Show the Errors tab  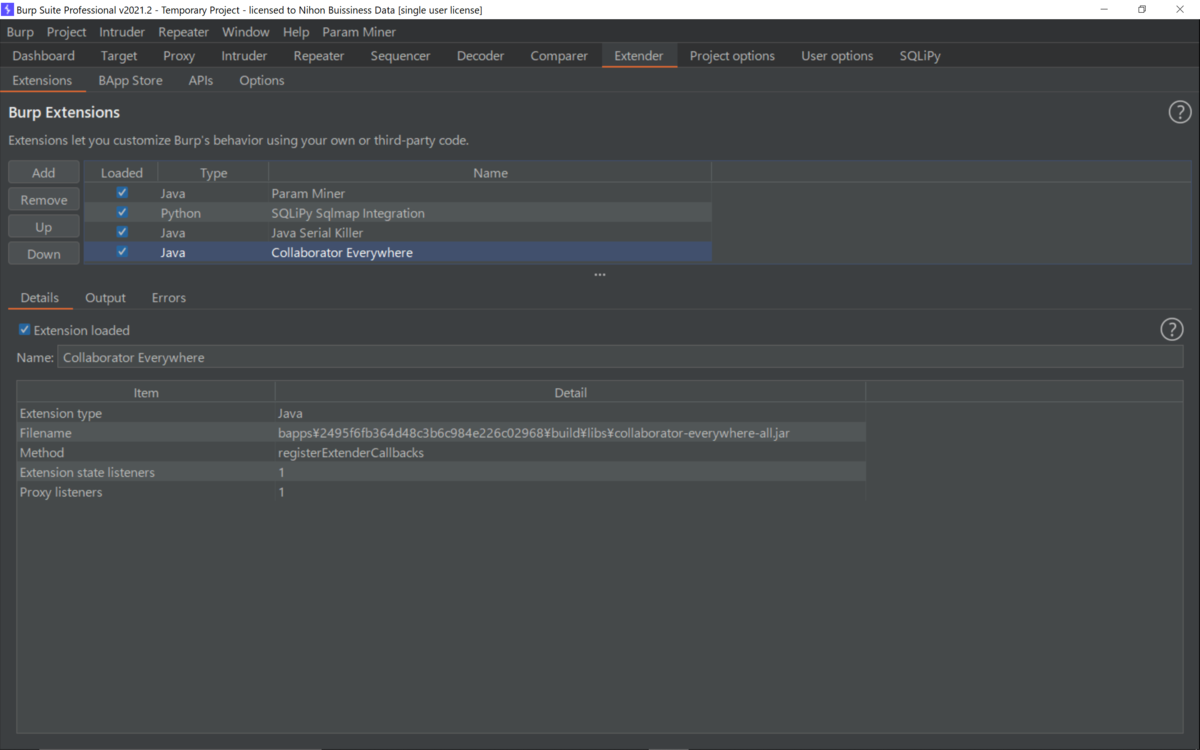(169, 298)
